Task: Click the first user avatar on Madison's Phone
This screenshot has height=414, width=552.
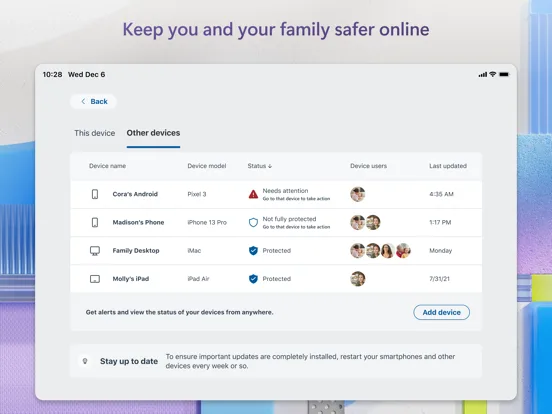Action: 357,222
